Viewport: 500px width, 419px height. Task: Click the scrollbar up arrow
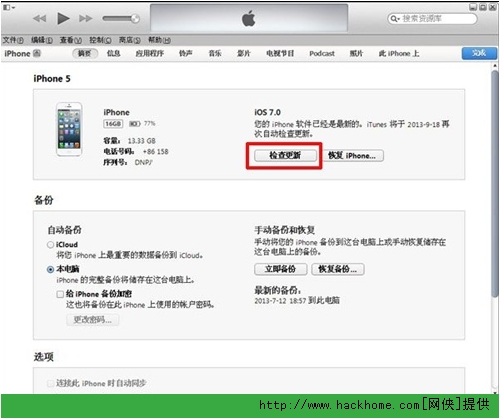495,66
